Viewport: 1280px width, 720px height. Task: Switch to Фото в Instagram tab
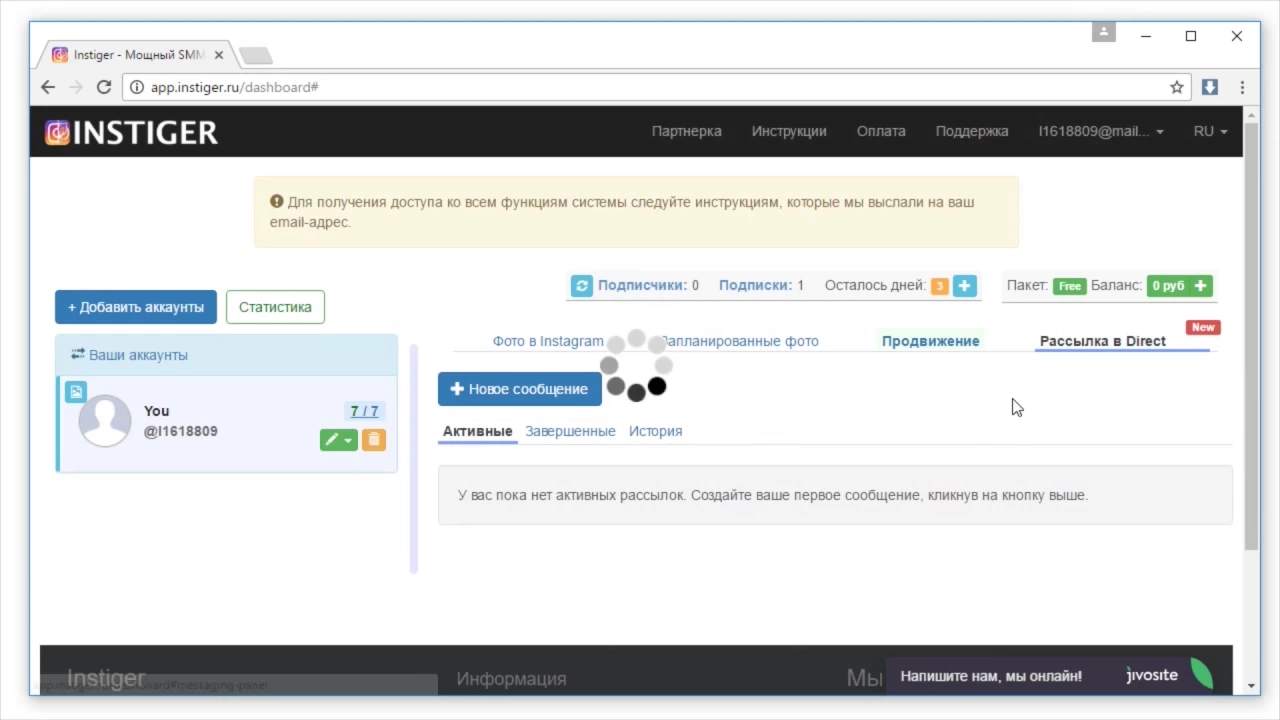(548, 341)
